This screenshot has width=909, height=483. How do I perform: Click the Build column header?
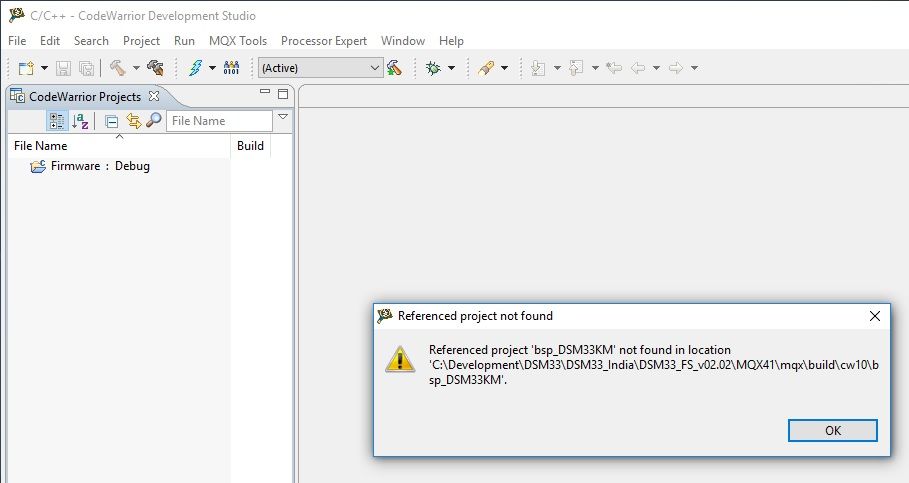250,146
